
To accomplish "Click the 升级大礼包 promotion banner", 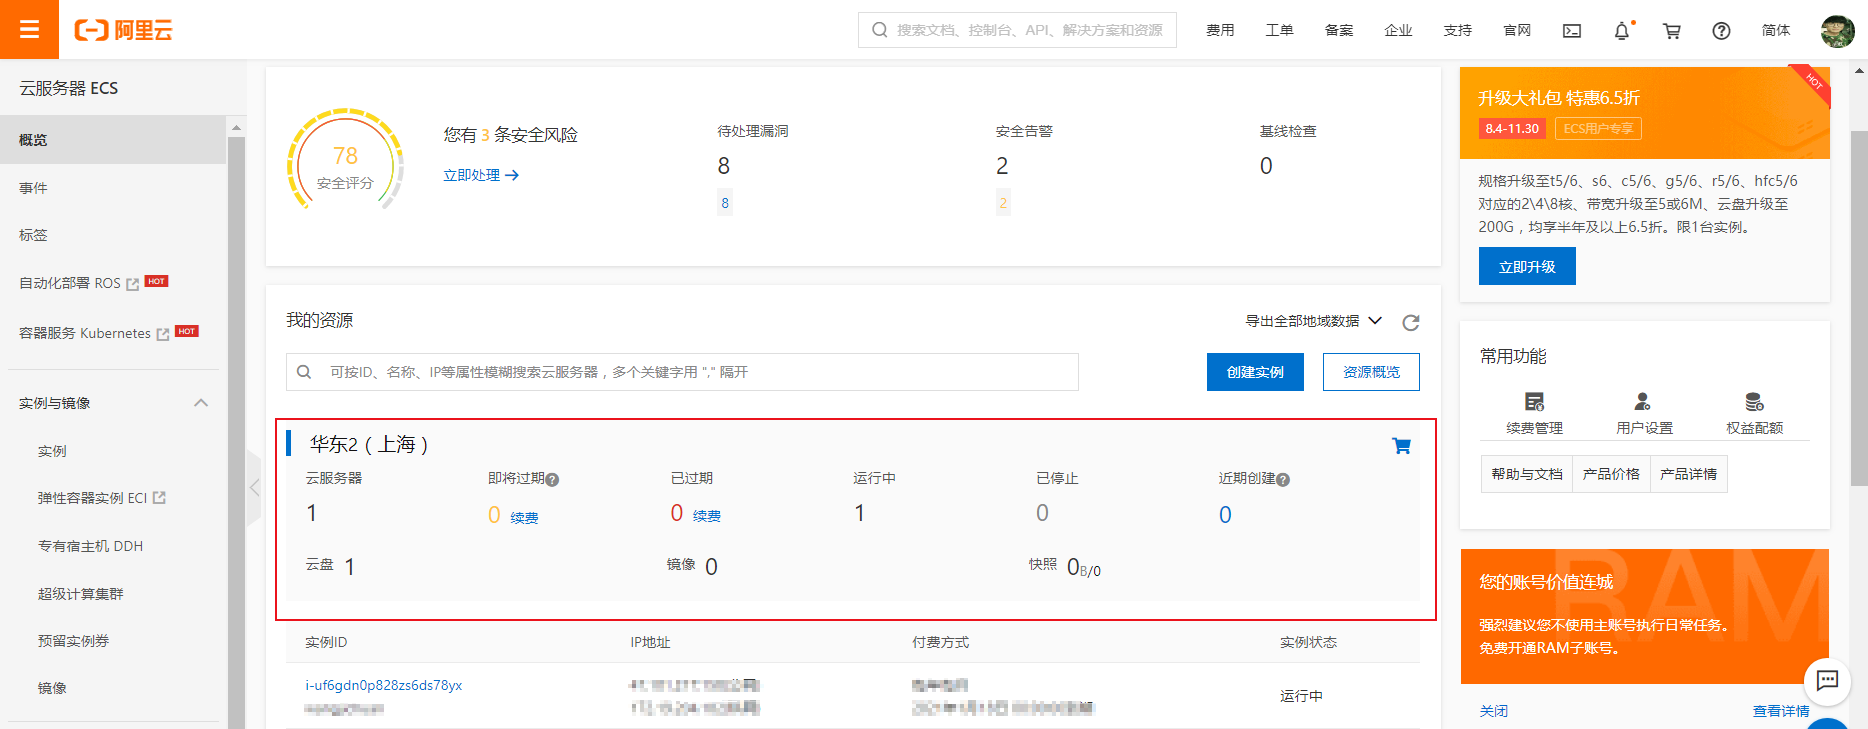I will click(x=1644, y=113).
